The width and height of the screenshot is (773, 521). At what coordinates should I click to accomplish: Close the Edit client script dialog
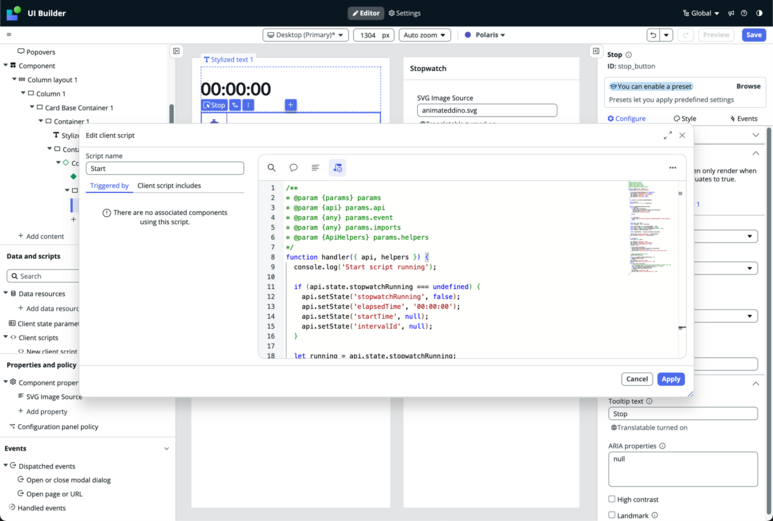coord(682,135)
